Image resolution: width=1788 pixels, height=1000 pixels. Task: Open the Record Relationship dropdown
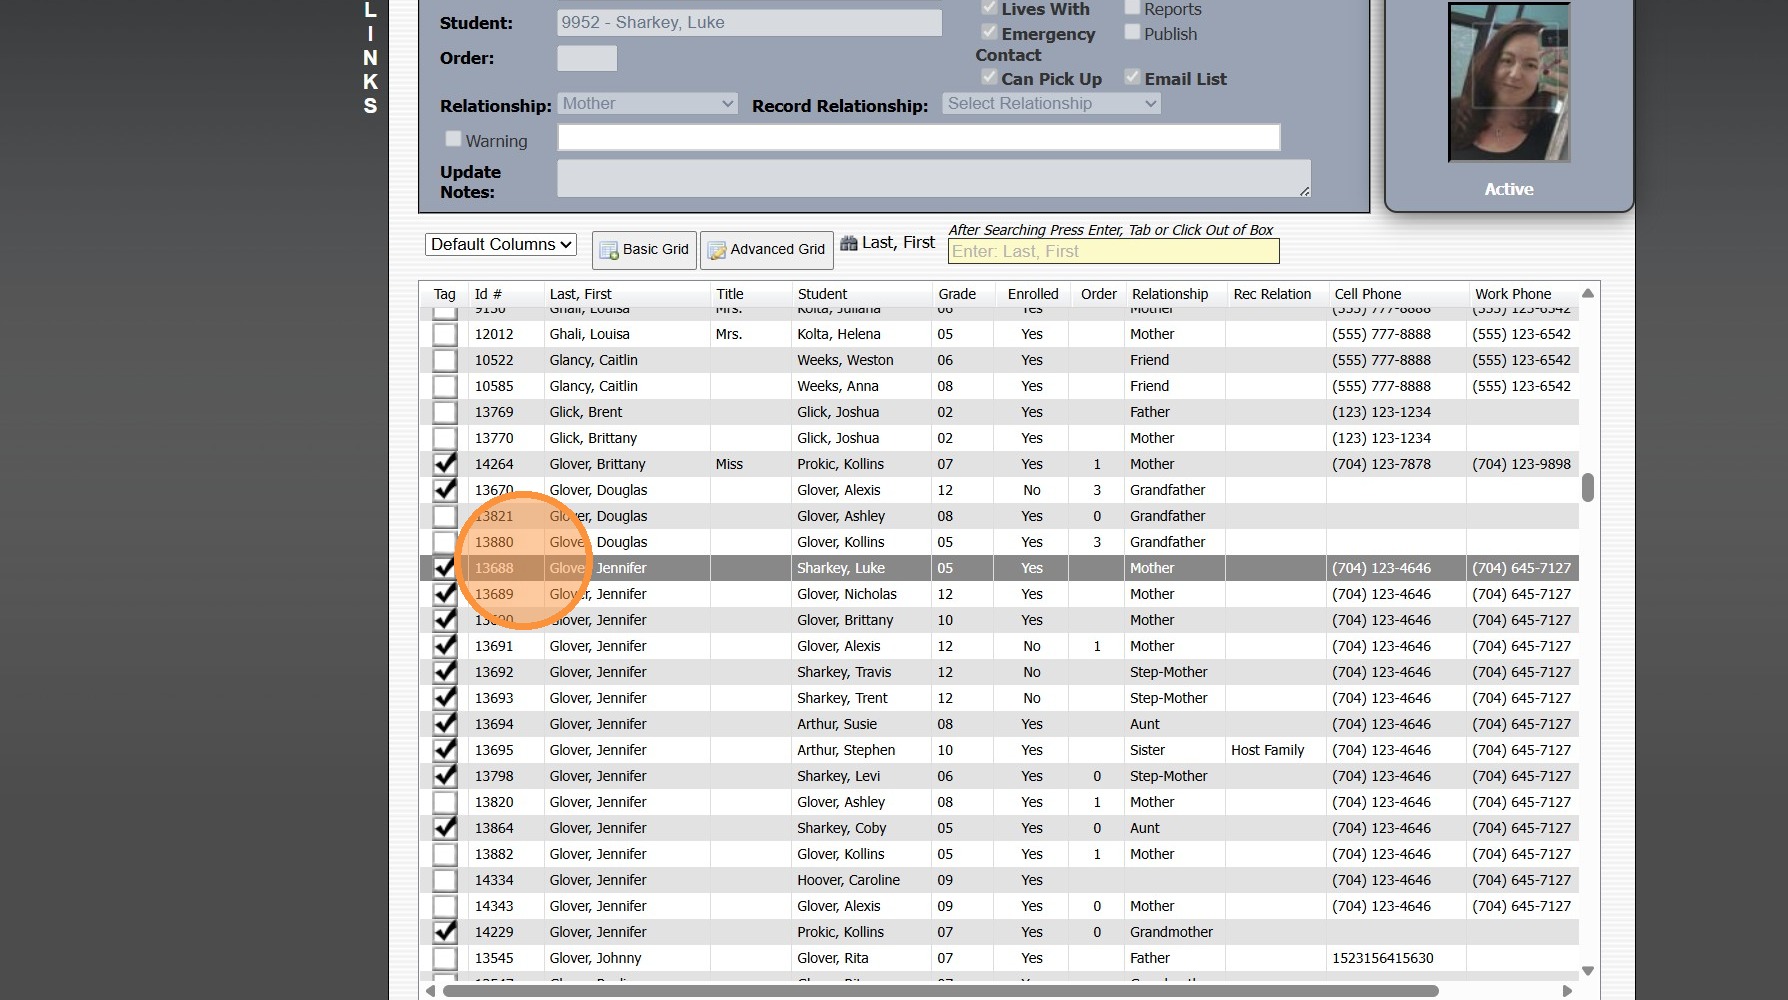coord(1051,103)
